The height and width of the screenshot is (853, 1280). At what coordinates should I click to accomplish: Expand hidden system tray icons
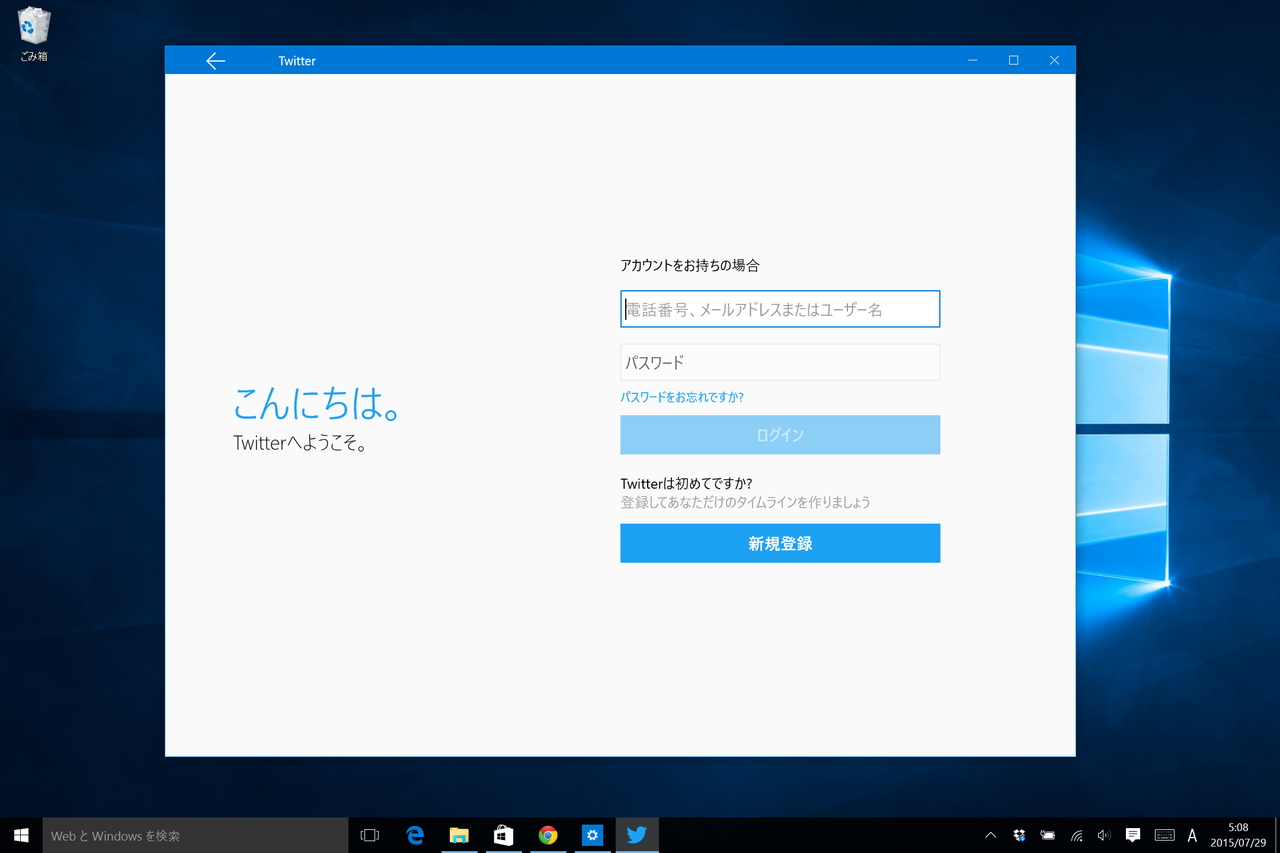click(990, 835)
